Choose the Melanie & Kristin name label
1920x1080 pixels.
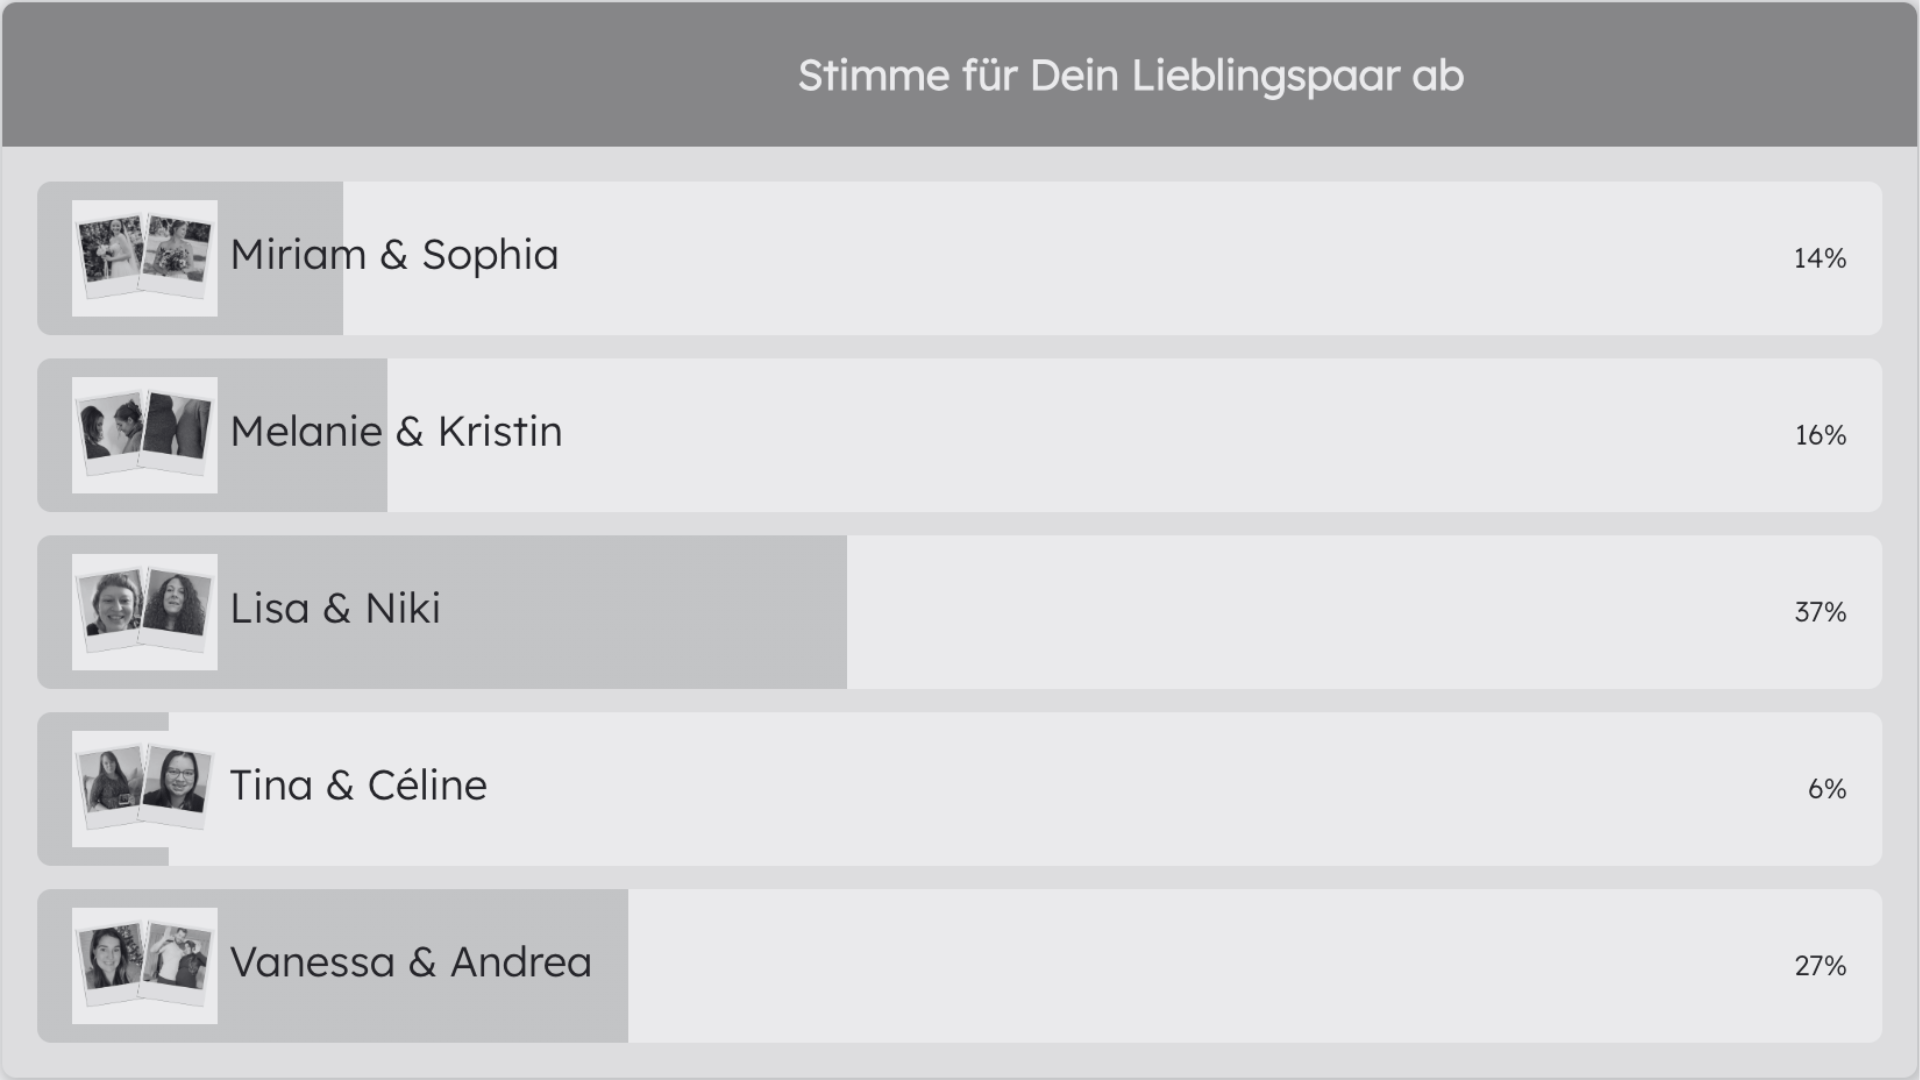pyautogui.click(x=396, y=432)
